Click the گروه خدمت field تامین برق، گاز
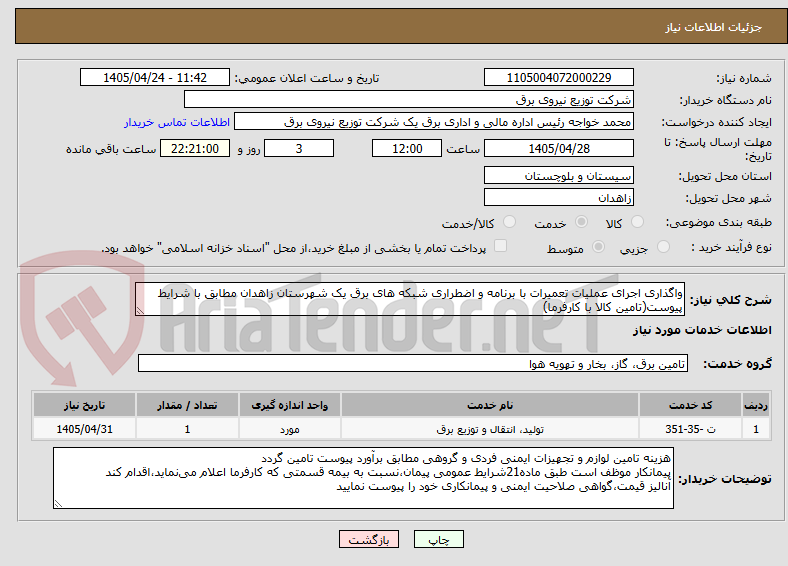Viewport: 788px width, 566px height. (413, 363)
